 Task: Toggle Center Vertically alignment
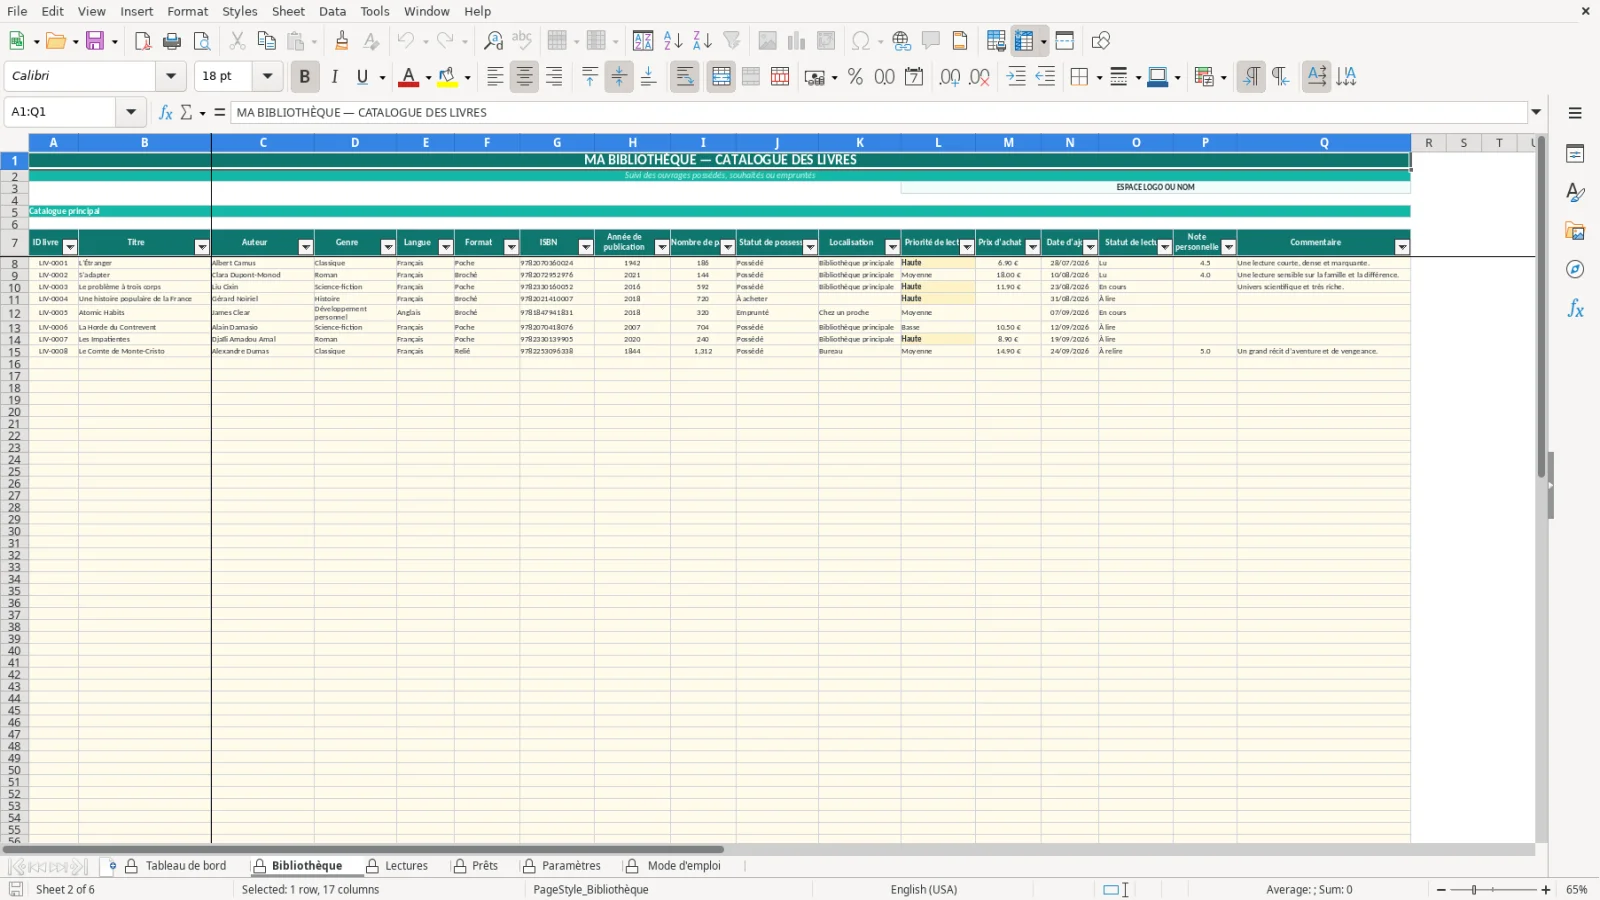619,77
